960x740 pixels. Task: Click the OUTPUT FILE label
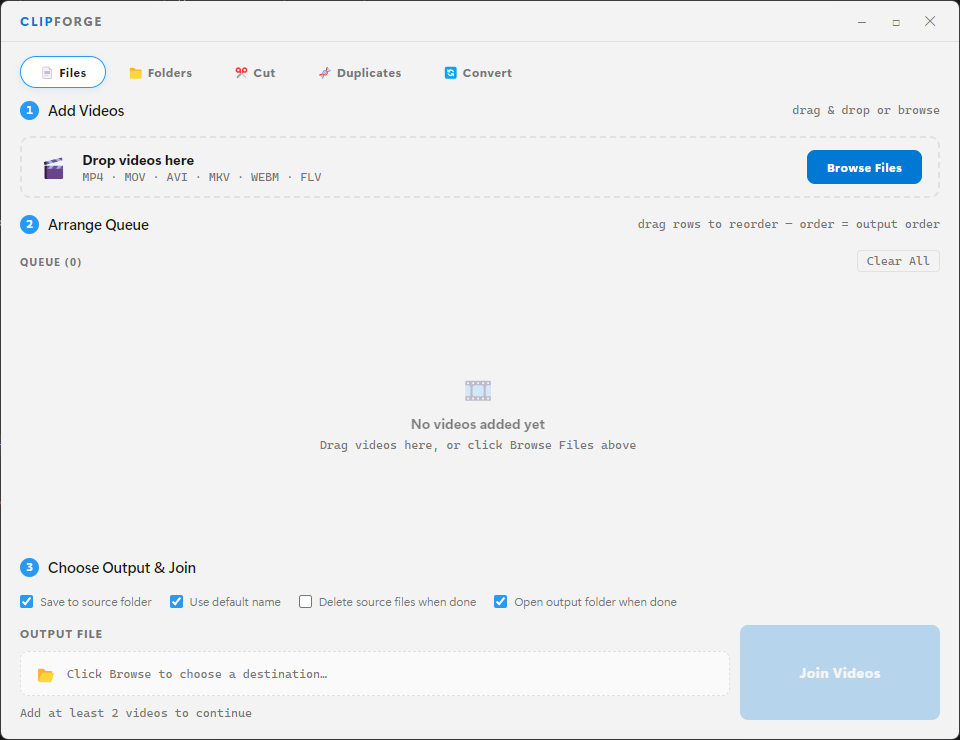[61, 634]
